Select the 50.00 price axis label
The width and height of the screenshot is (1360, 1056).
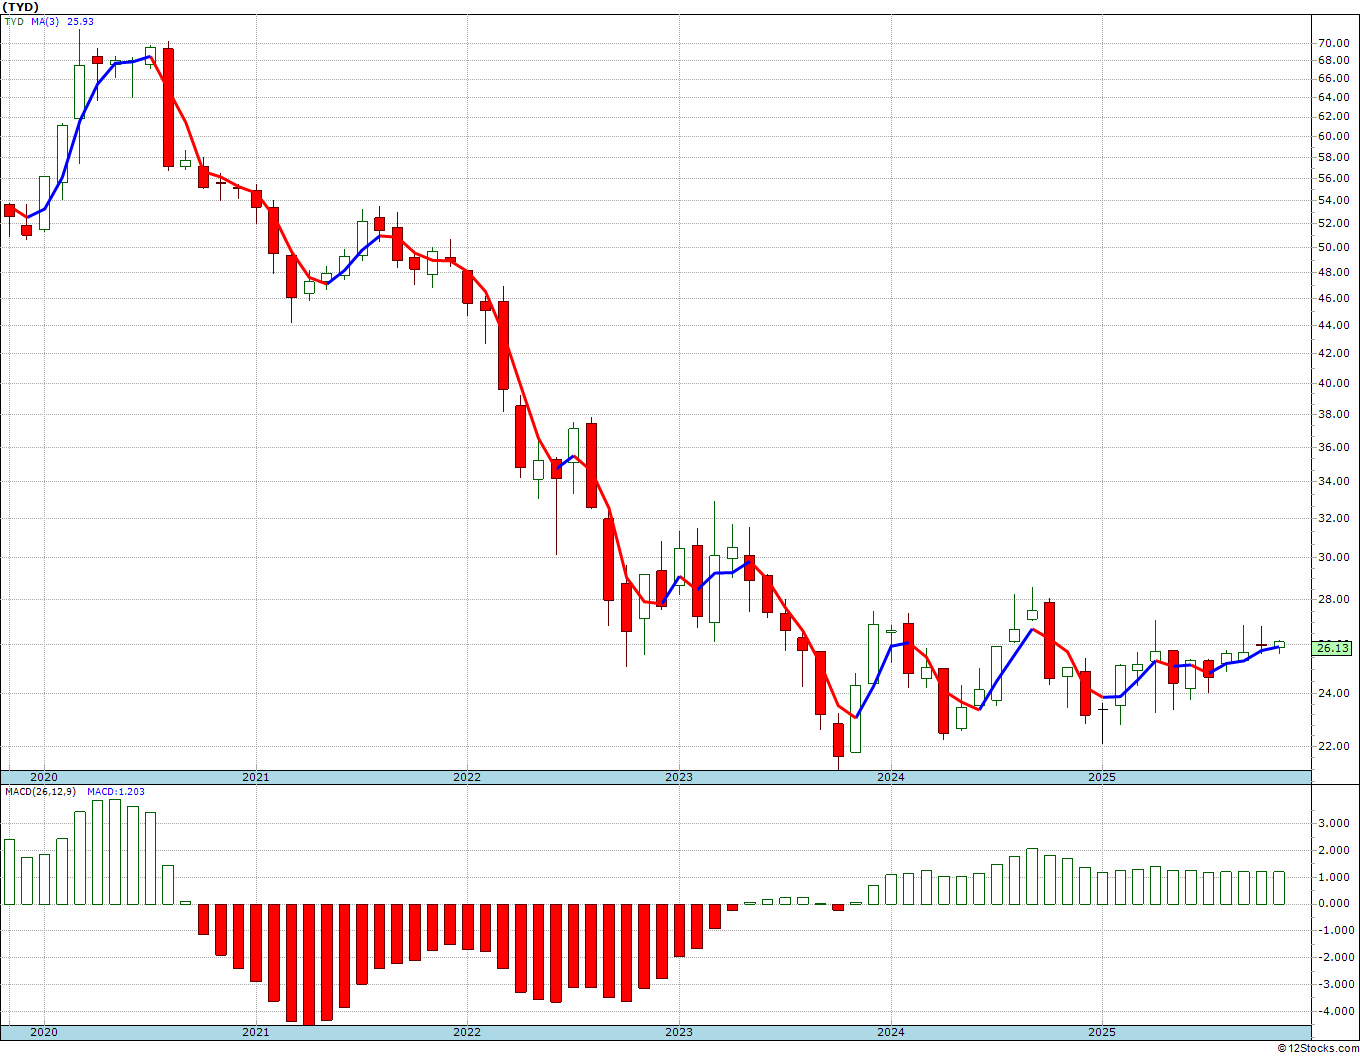coord(1333,247)
